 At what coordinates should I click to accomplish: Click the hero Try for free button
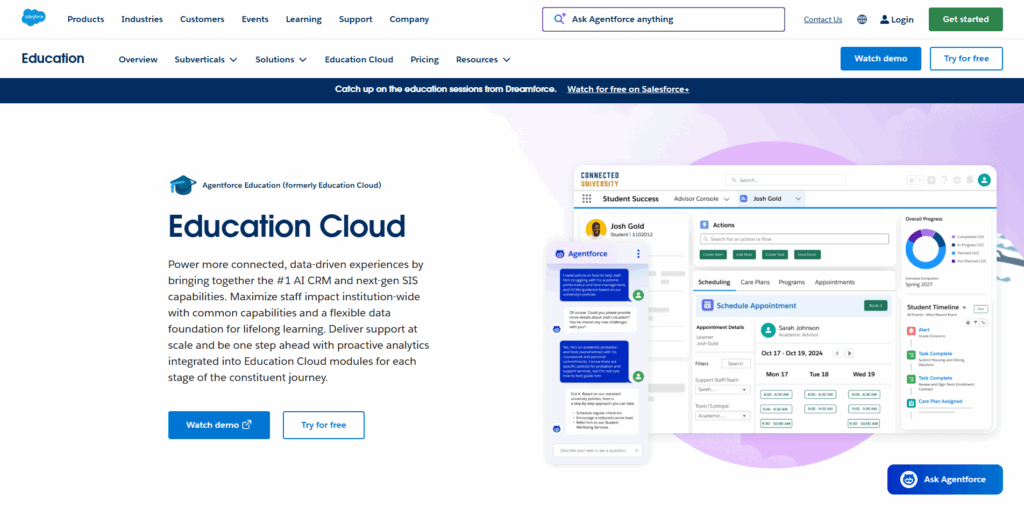[x=323, y=425]
